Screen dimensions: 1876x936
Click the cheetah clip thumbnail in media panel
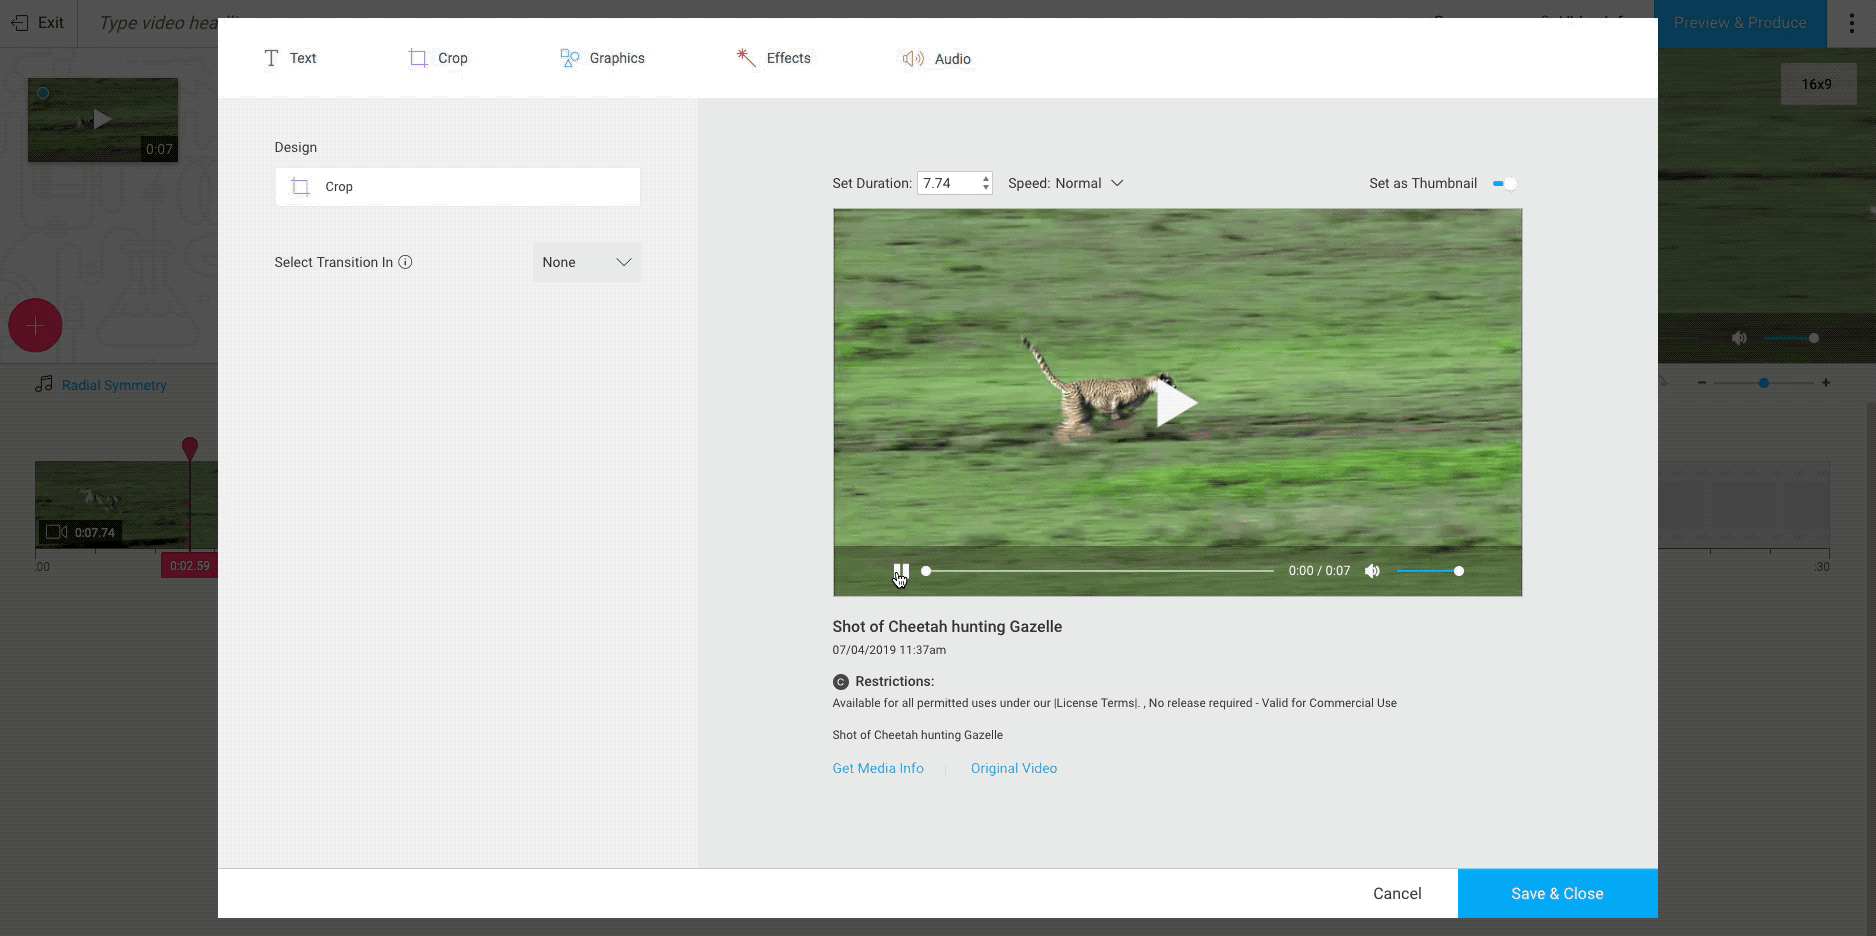click(x=103, y=120)
